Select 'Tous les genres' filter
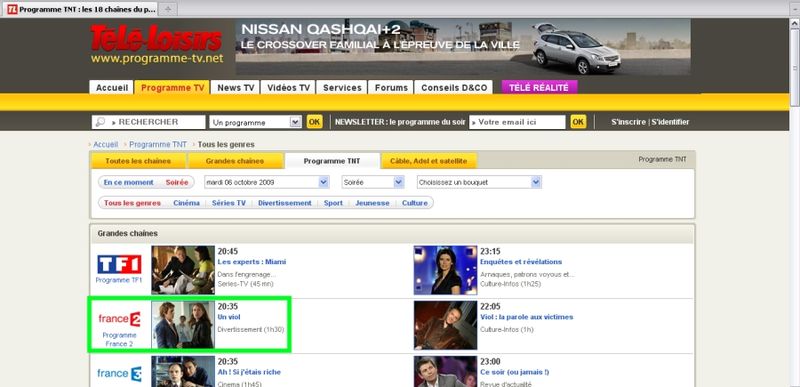Screen dimensions: 800x387 click(x=132, y=203)
